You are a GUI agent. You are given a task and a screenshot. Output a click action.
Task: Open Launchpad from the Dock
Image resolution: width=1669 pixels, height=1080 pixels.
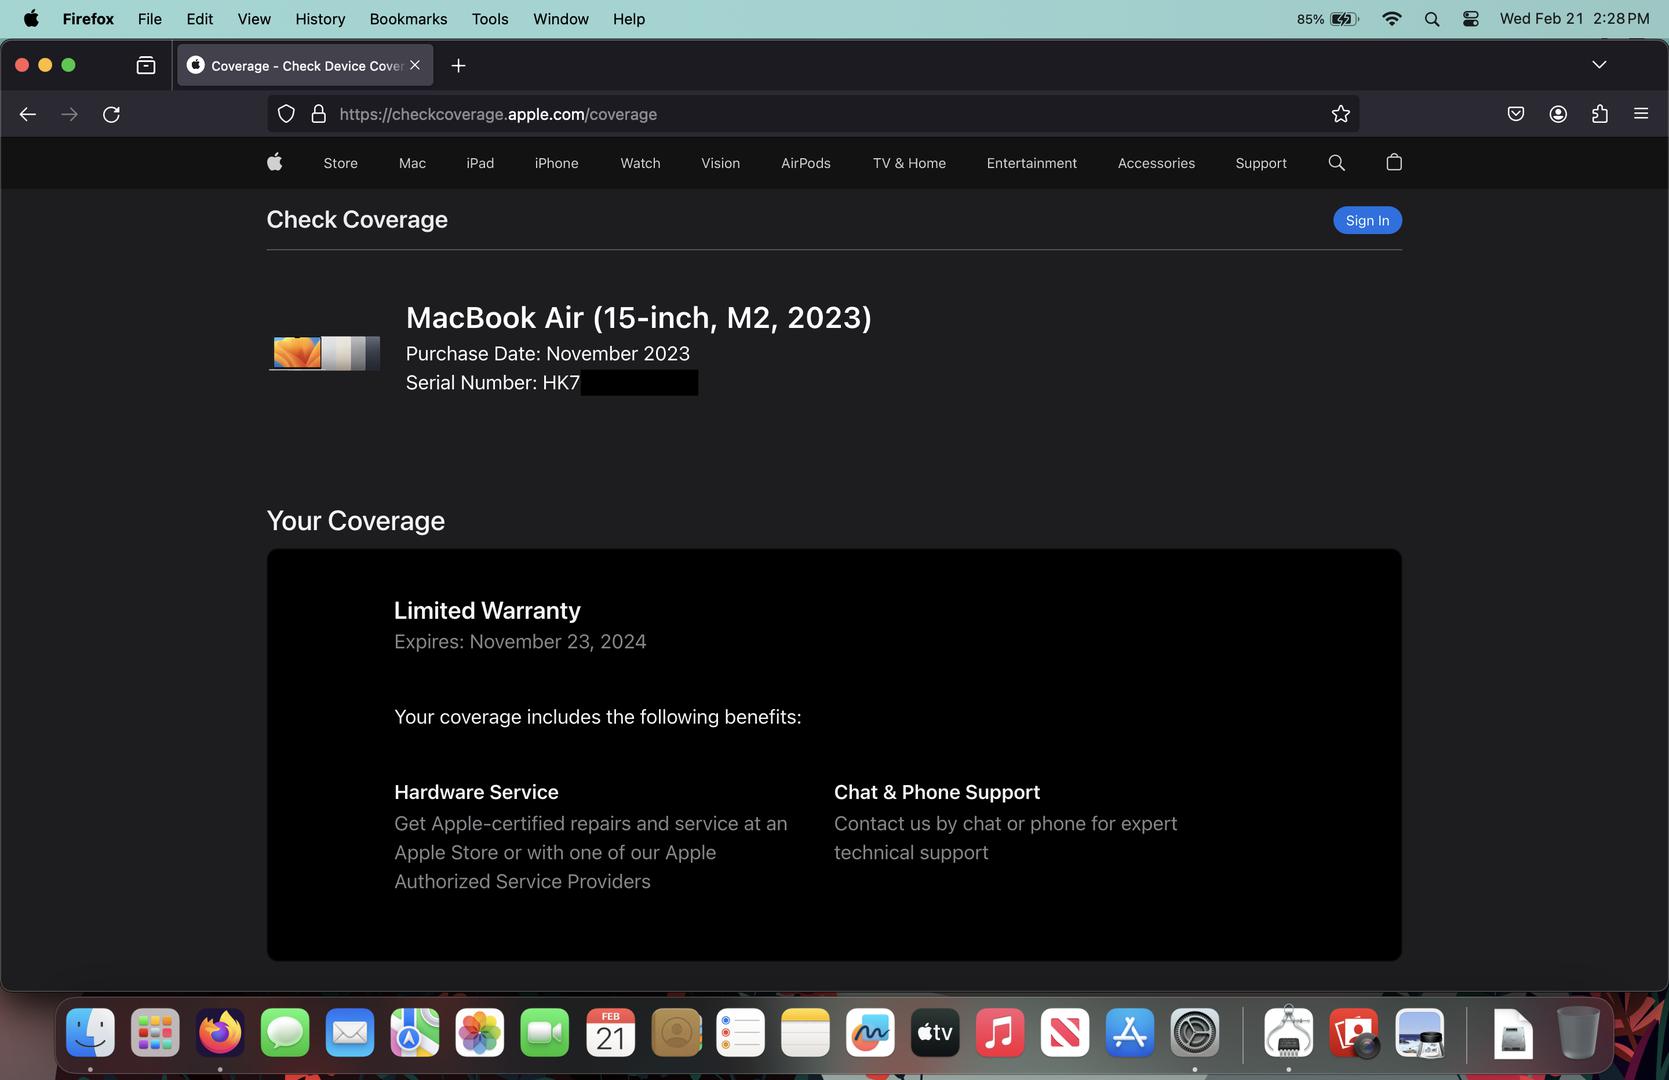(155, 1033)
